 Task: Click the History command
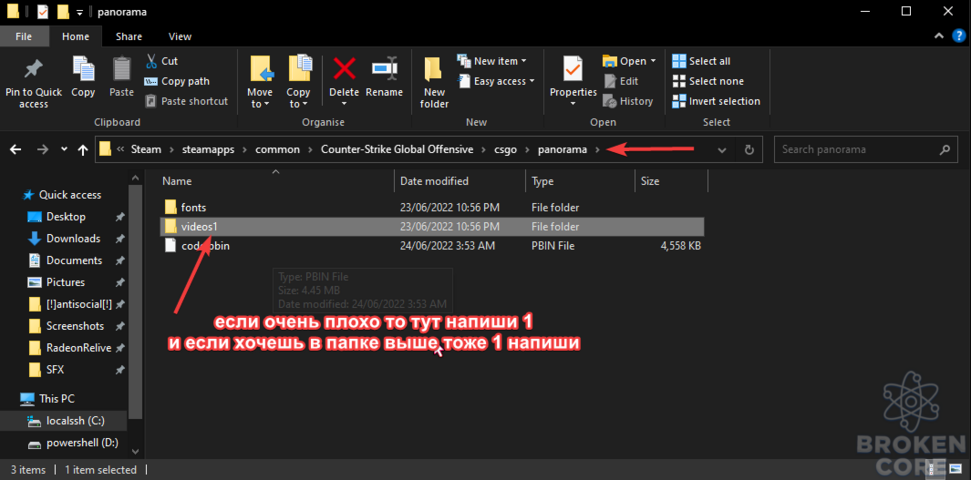pos(628,101)
